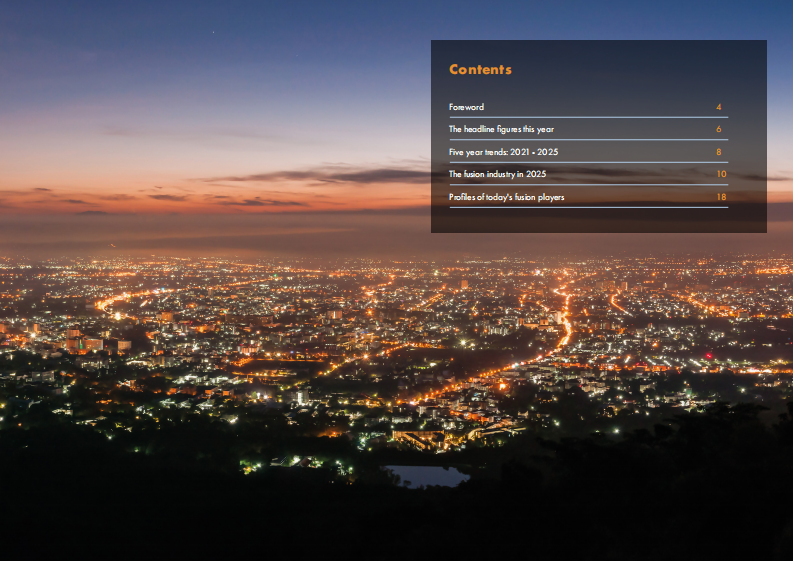Click page number 10 for fusion industry
Viewport: 793px width, 561px height.
[721, 174]
